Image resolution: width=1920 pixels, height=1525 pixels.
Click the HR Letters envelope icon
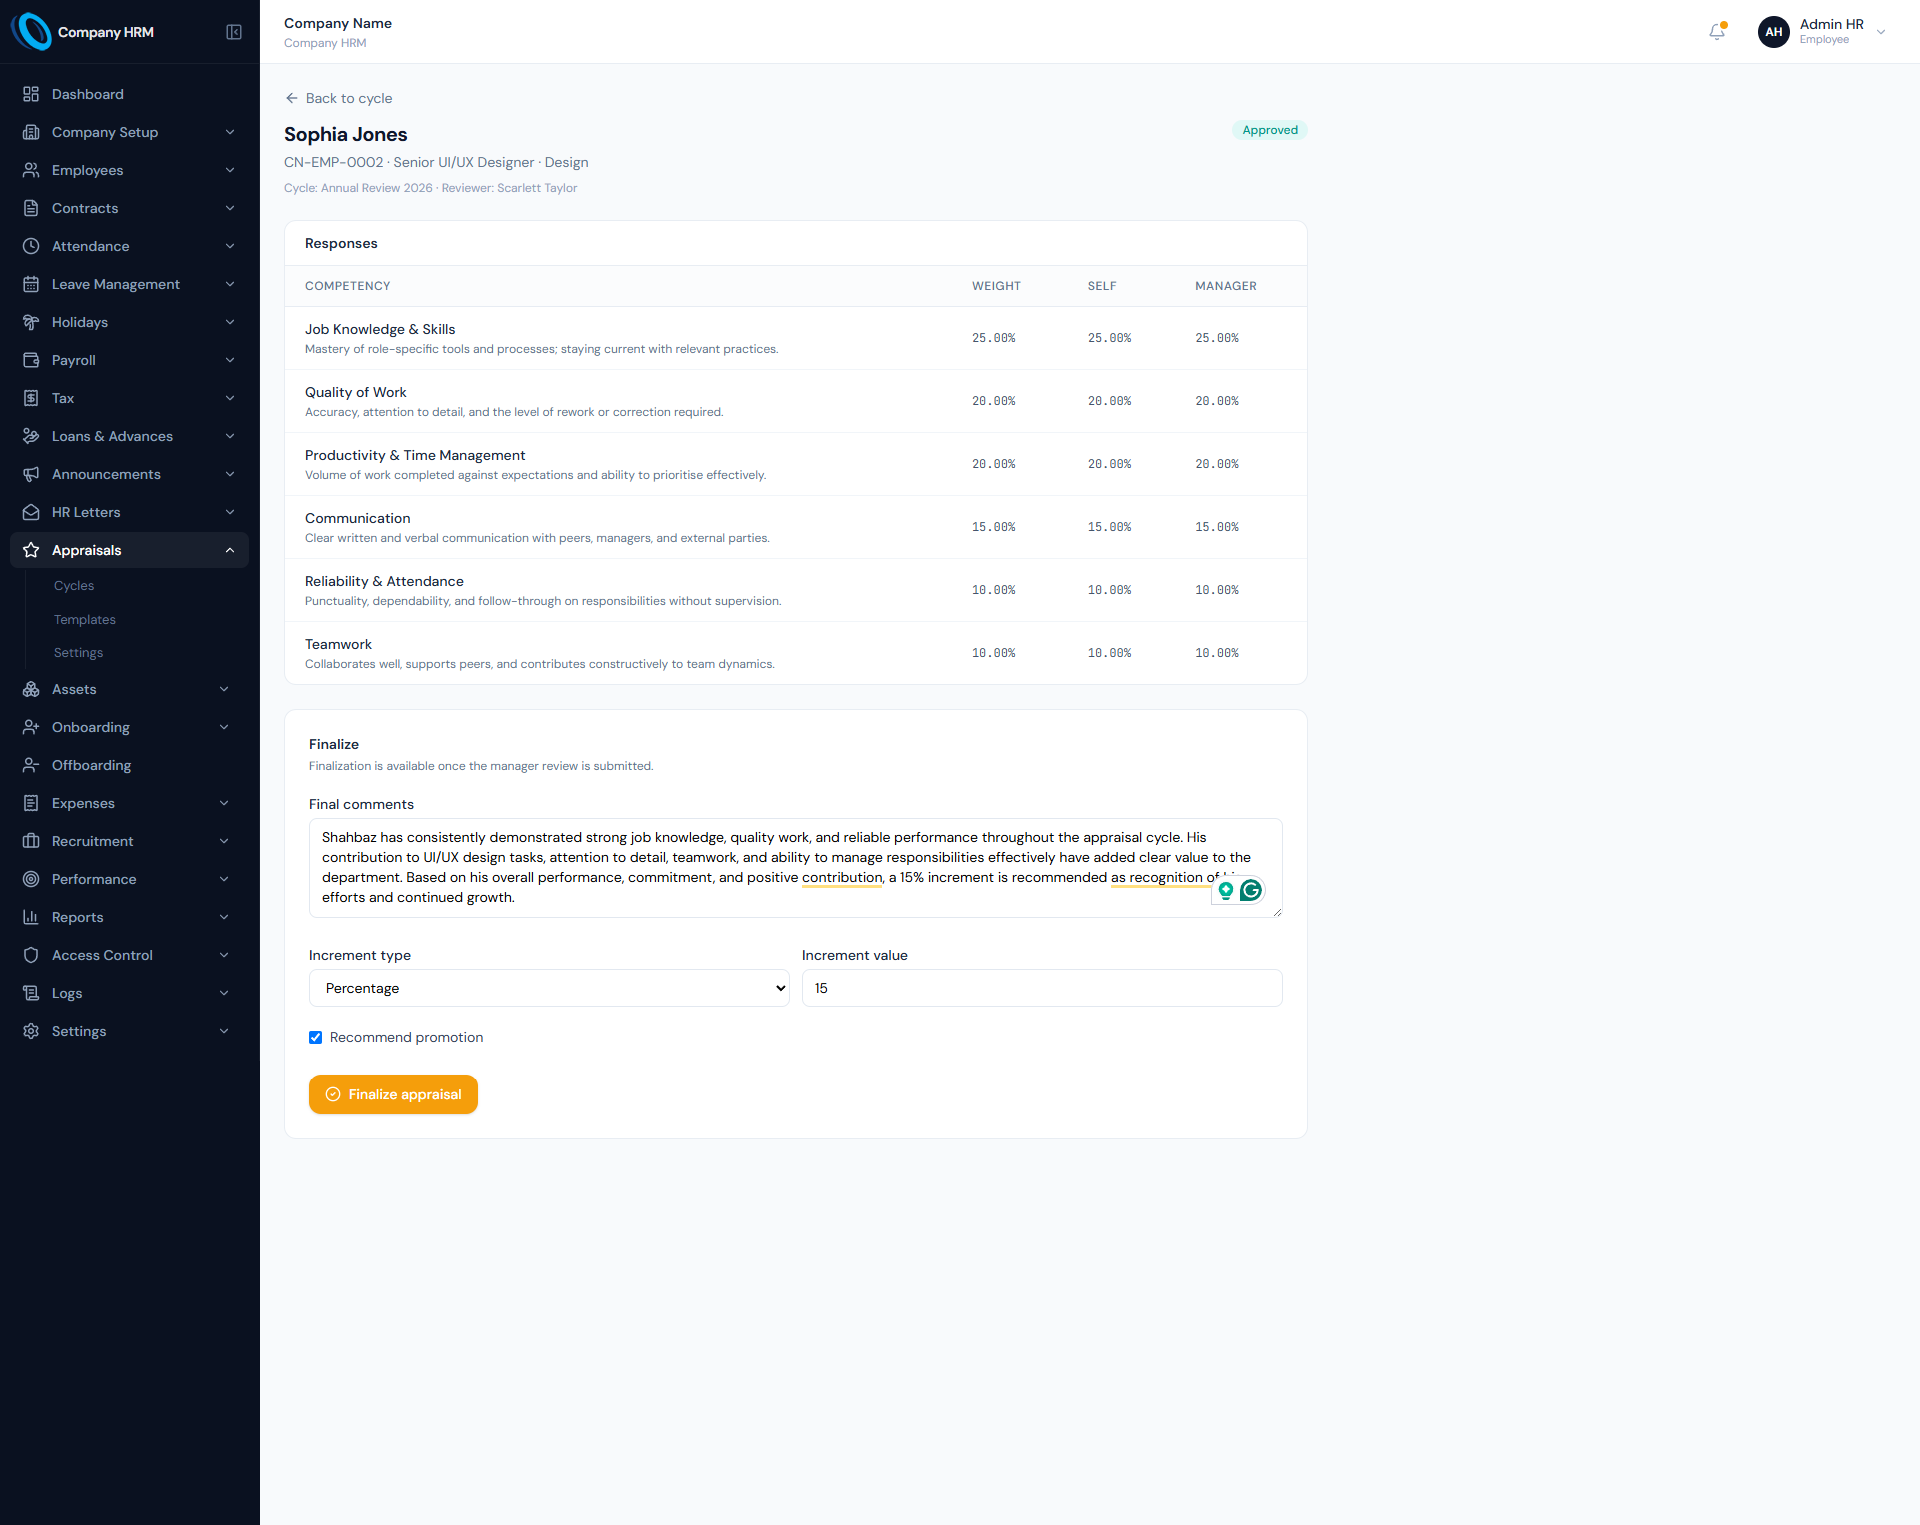click(31, 512)
